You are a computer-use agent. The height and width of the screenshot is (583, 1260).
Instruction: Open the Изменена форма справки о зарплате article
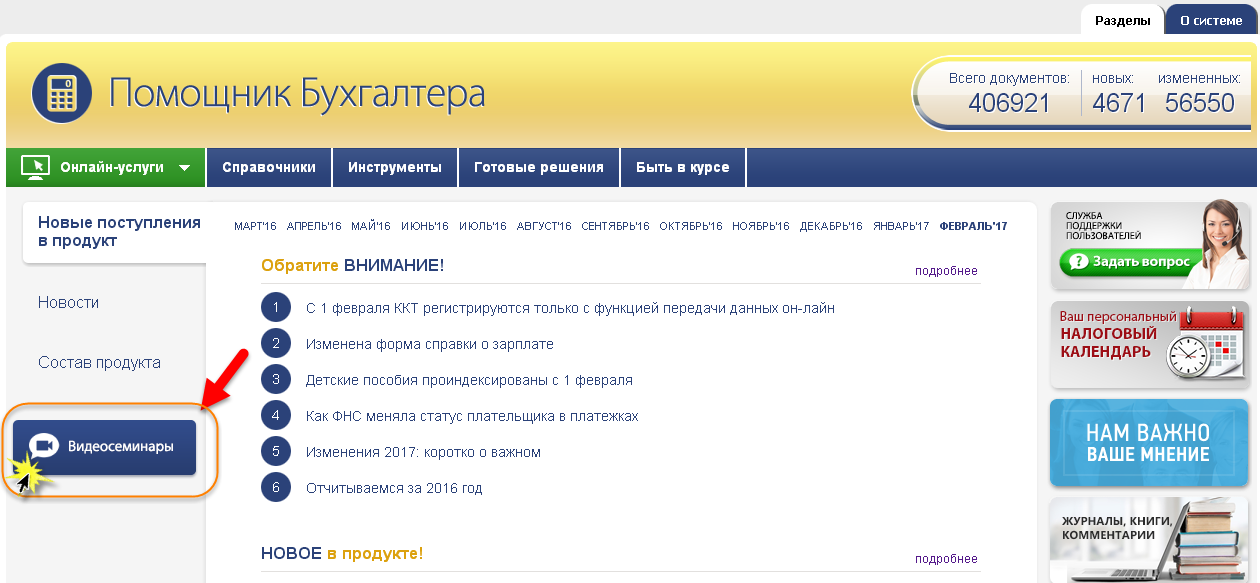click(429, 344)
